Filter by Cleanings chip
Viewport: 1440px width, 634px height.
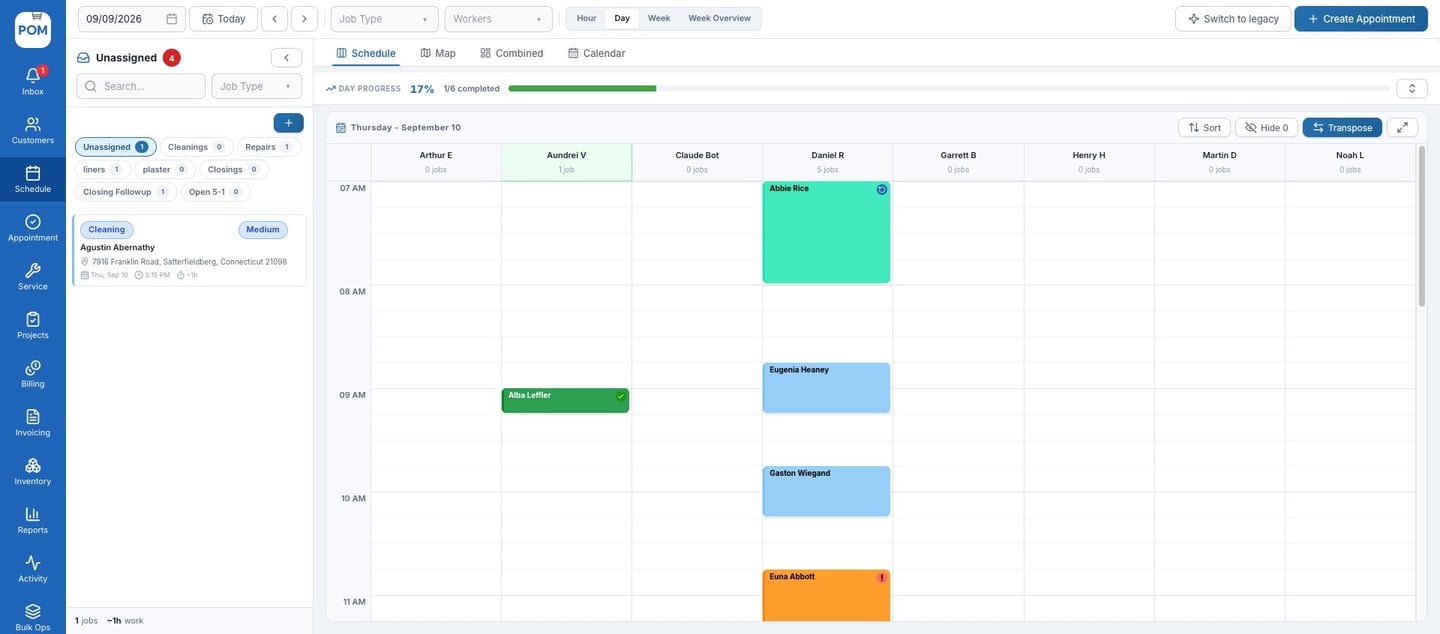pos(196,147)
